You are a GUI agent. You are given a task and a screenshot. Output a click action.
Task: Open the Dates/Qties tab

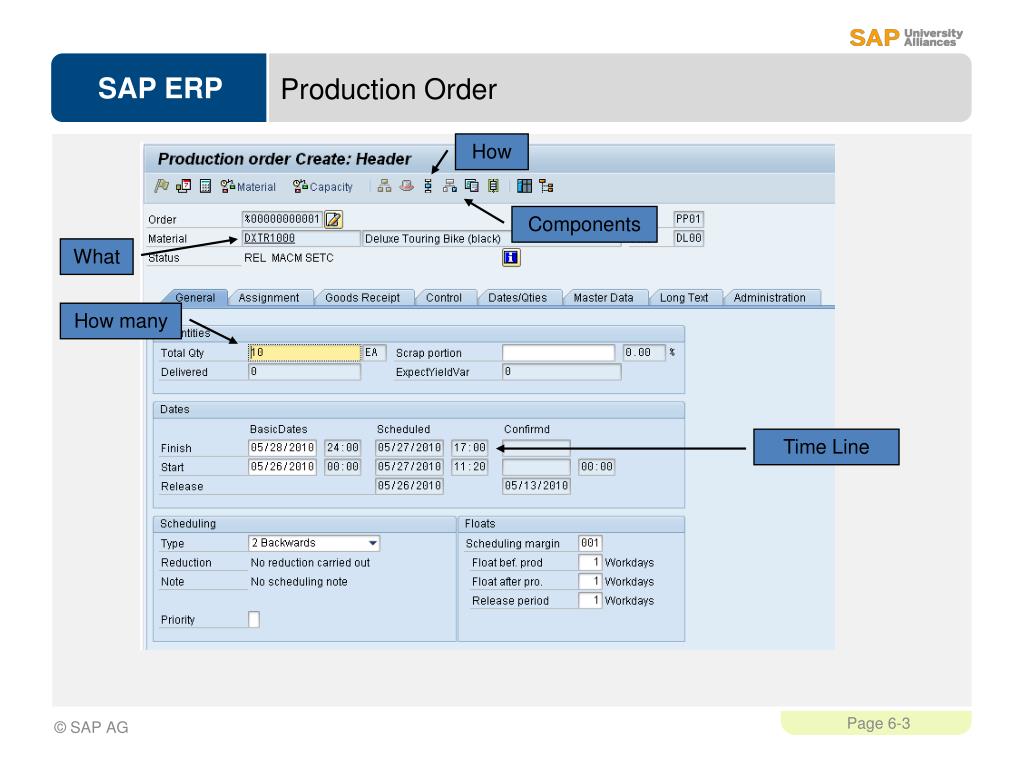click(x=517, y=298)
